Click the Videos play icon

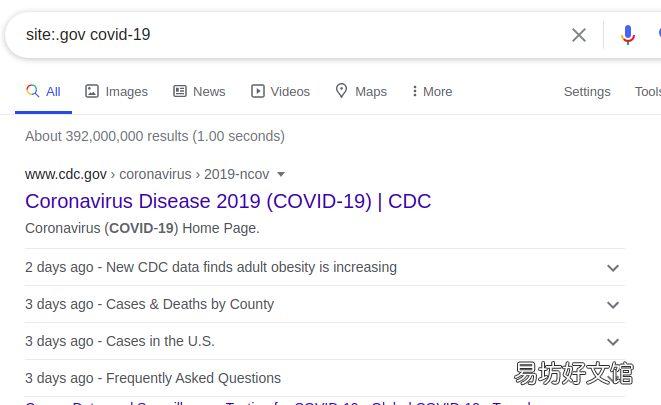tap(258, 91)
